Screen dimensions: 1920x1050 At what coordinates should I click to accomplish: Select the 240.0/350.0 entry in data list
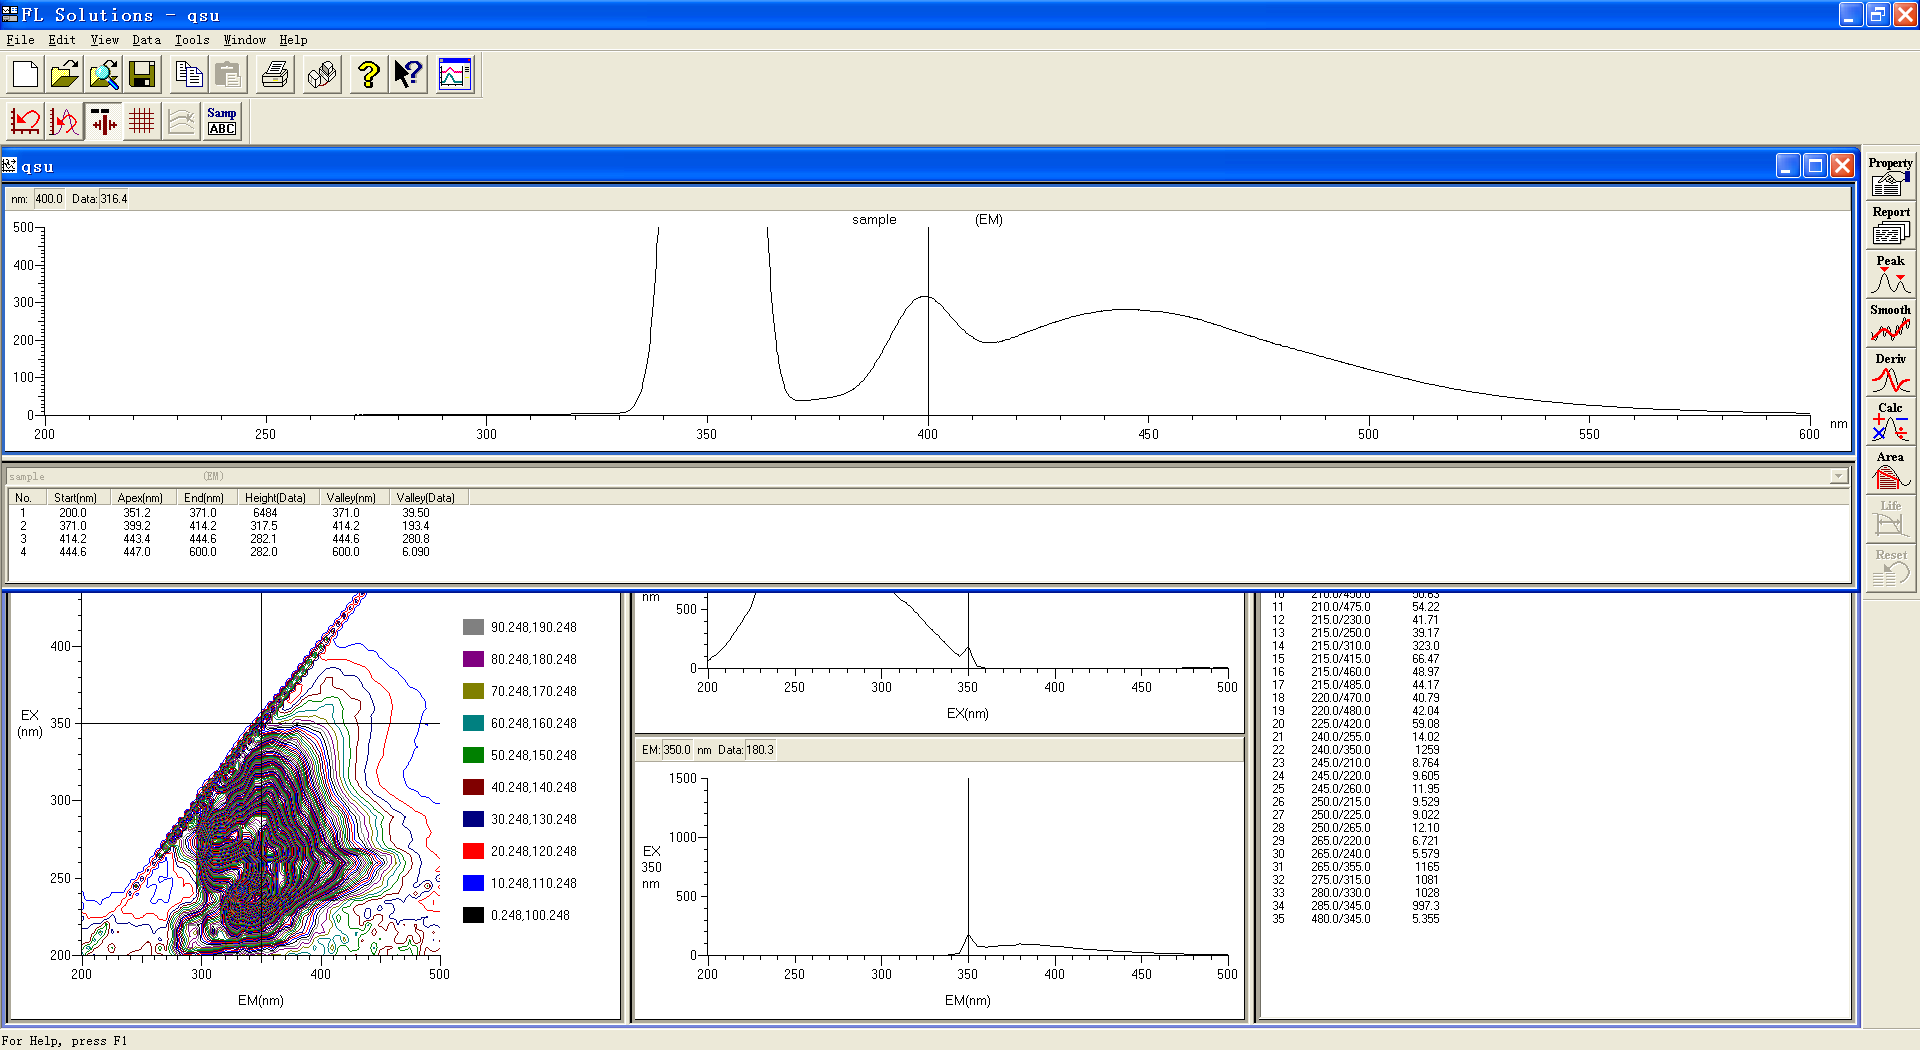tap(1340, 750)
